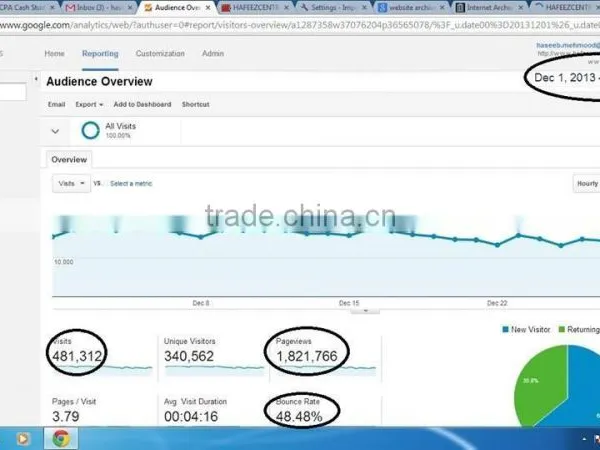Viewport: 600px width, 450px height.
Task: Switch to the Internet Archive browser tab
Action: (490, 7)
